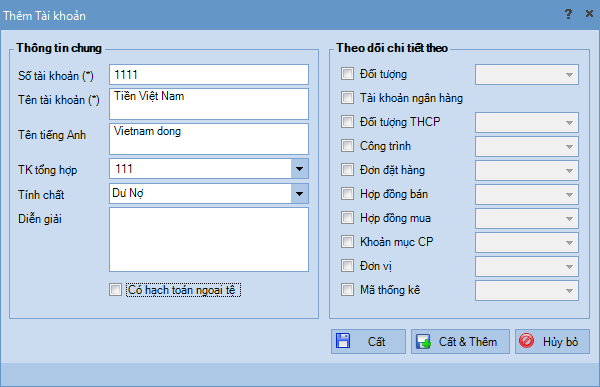
Task: Click the Số tài khoản field with 1111
Action: tap(209, 74)
